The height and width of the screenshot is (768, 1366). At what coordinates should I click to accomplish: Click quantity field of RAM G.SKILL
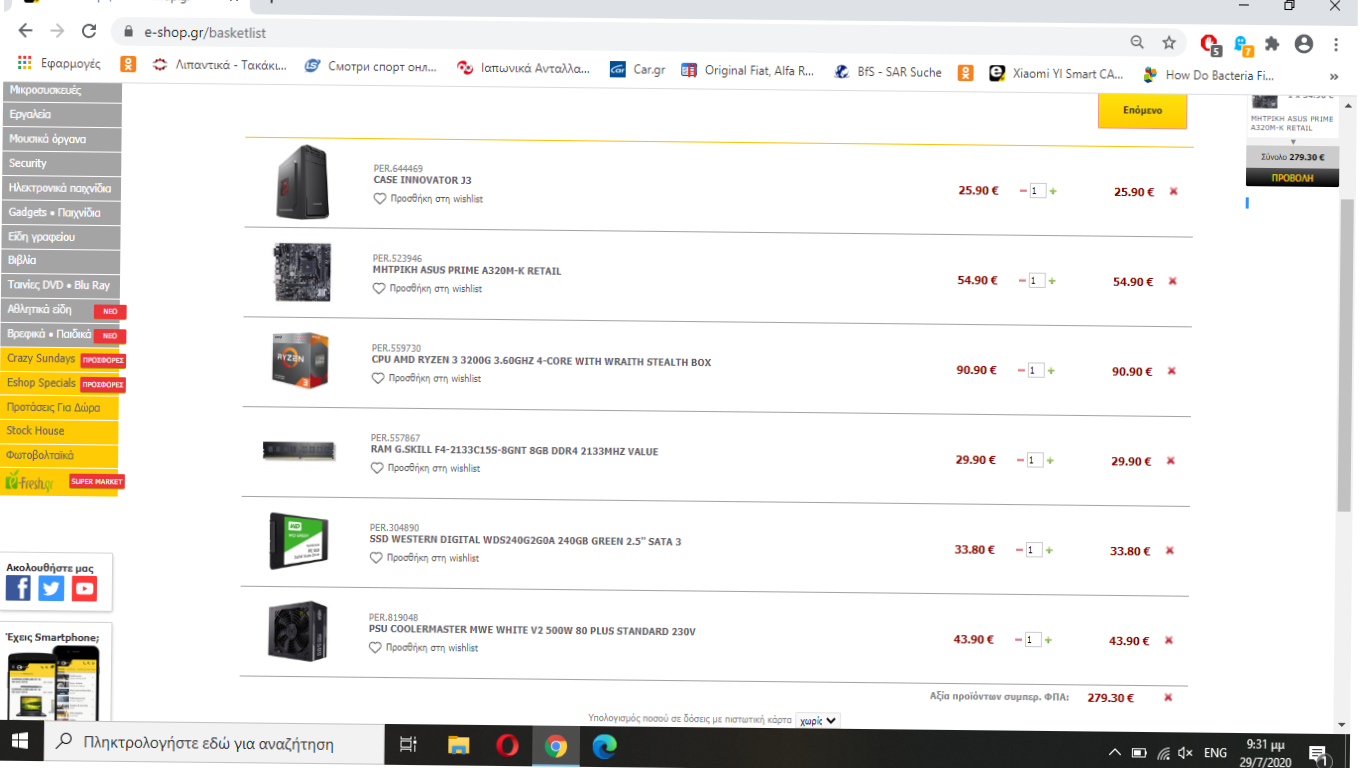(x=1035, y=461)
